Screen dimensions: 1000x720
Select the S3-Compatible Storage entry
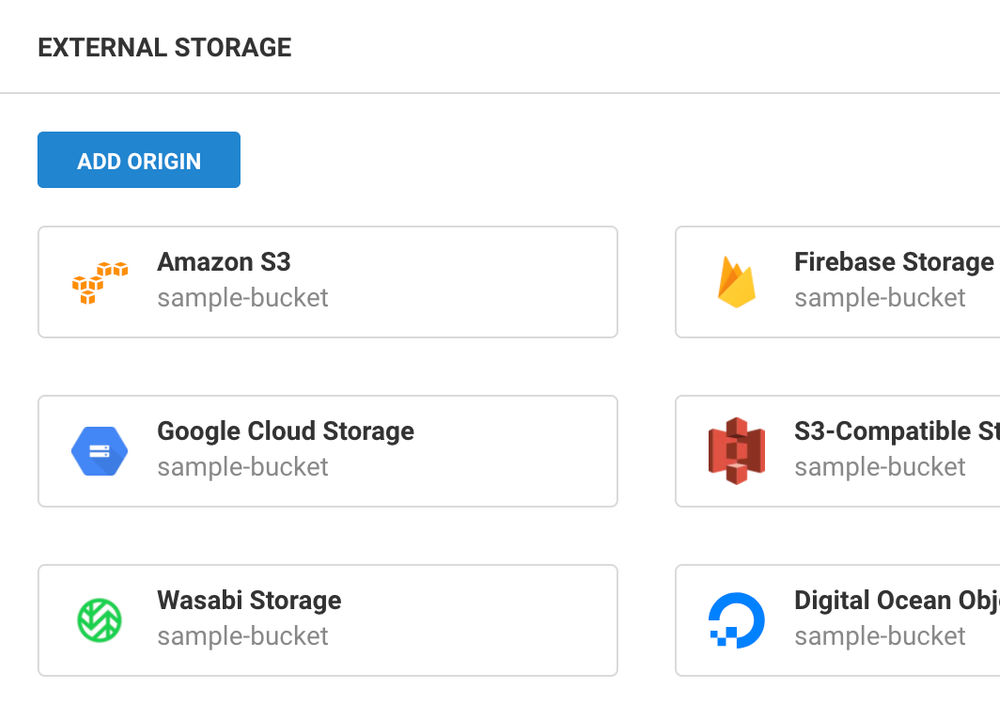(850, 451)
